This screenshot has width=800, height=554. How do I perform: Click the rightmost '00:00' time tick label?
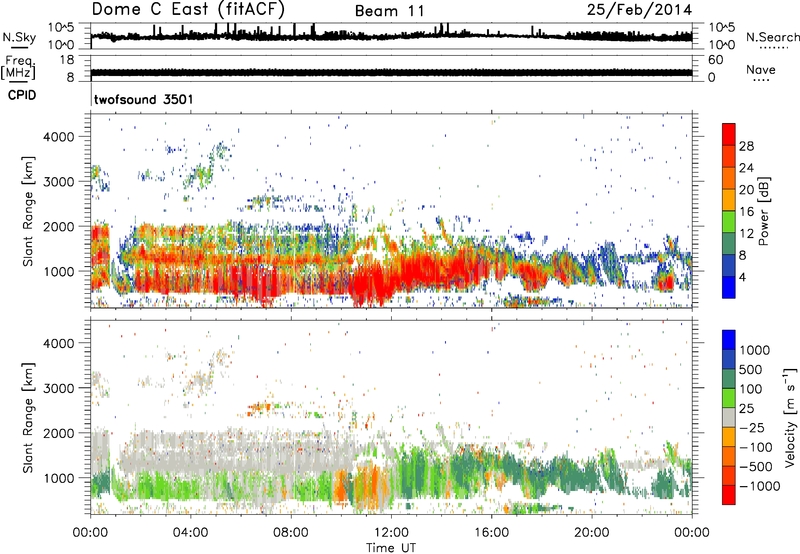692,532
